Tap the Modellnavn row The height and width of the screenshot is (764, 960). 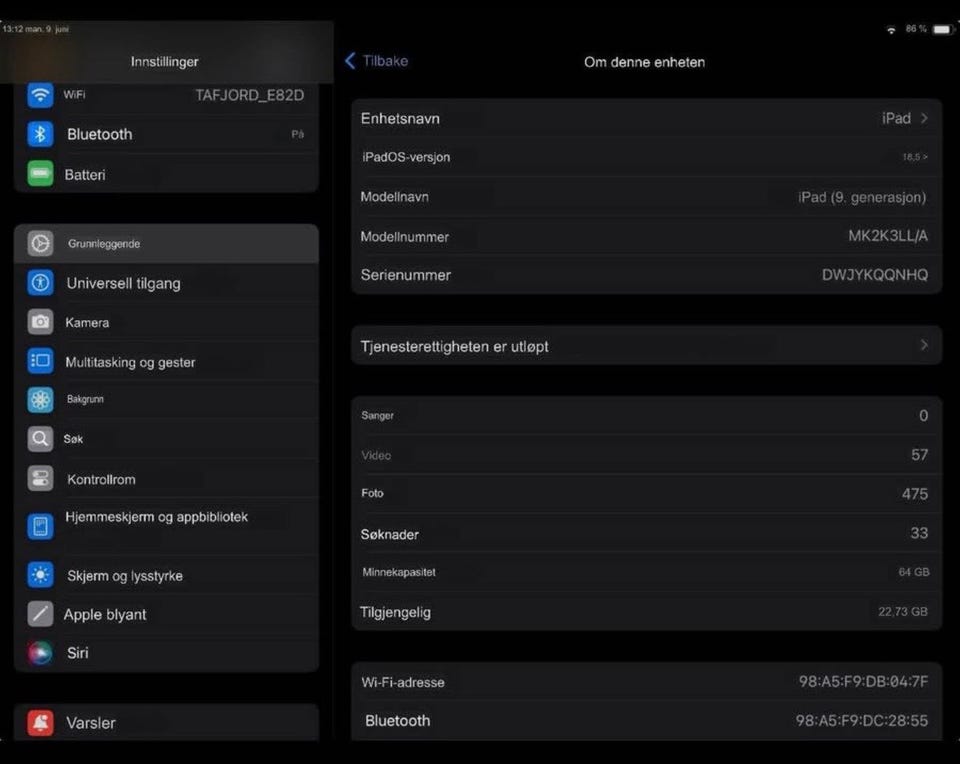[x=647, y=197]
